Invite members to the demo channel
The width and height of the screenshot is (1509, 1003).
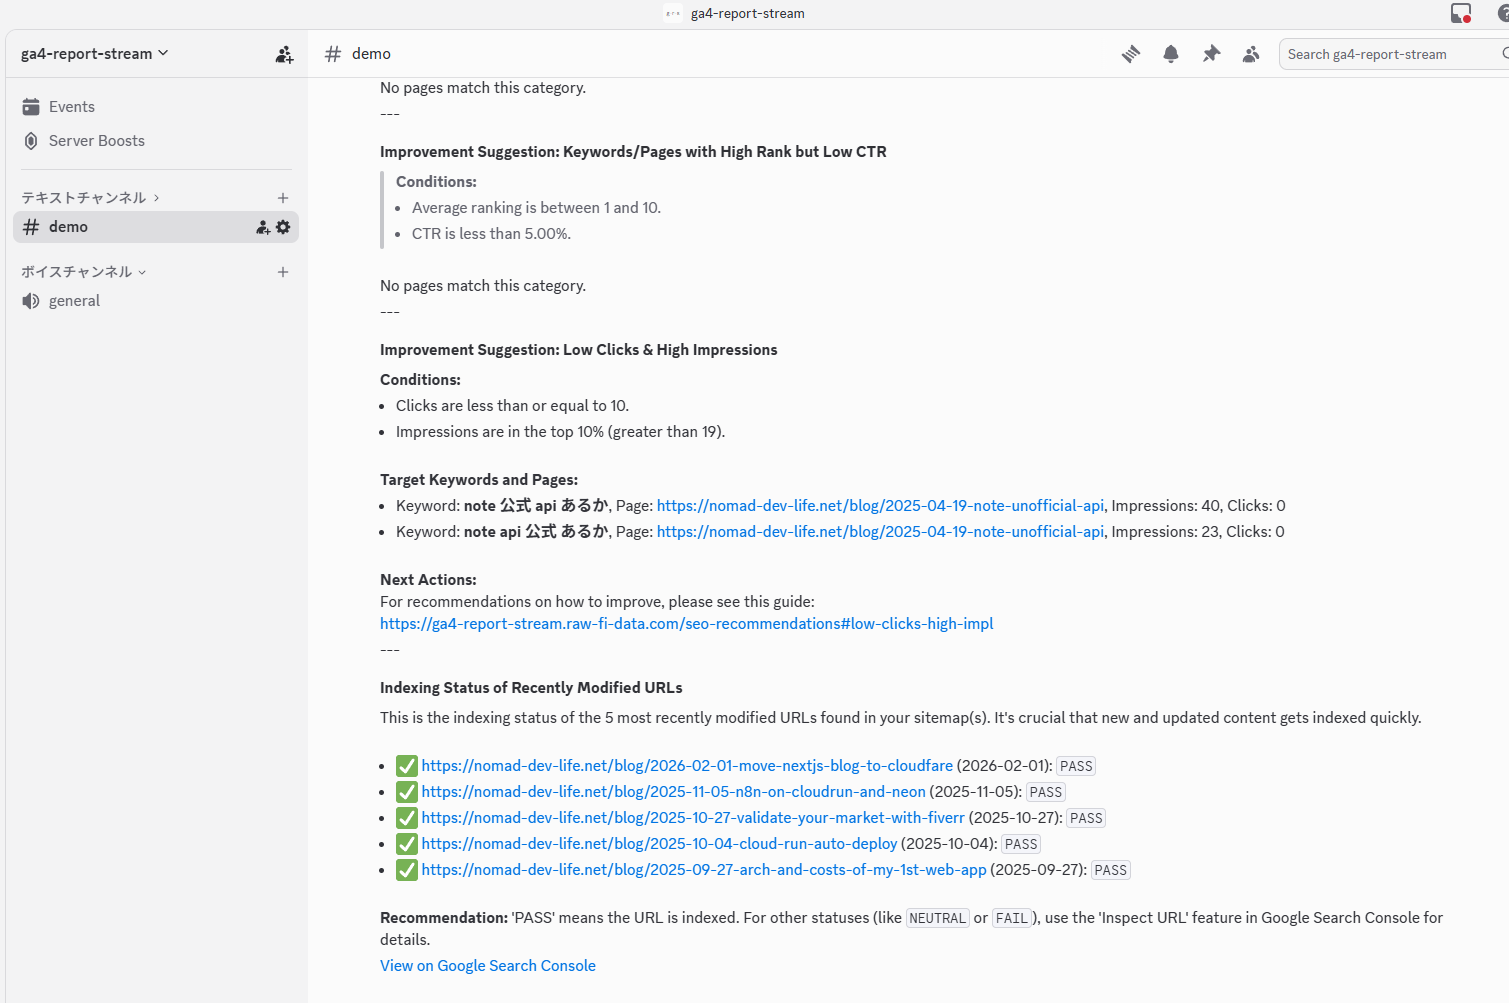[263, 227]
